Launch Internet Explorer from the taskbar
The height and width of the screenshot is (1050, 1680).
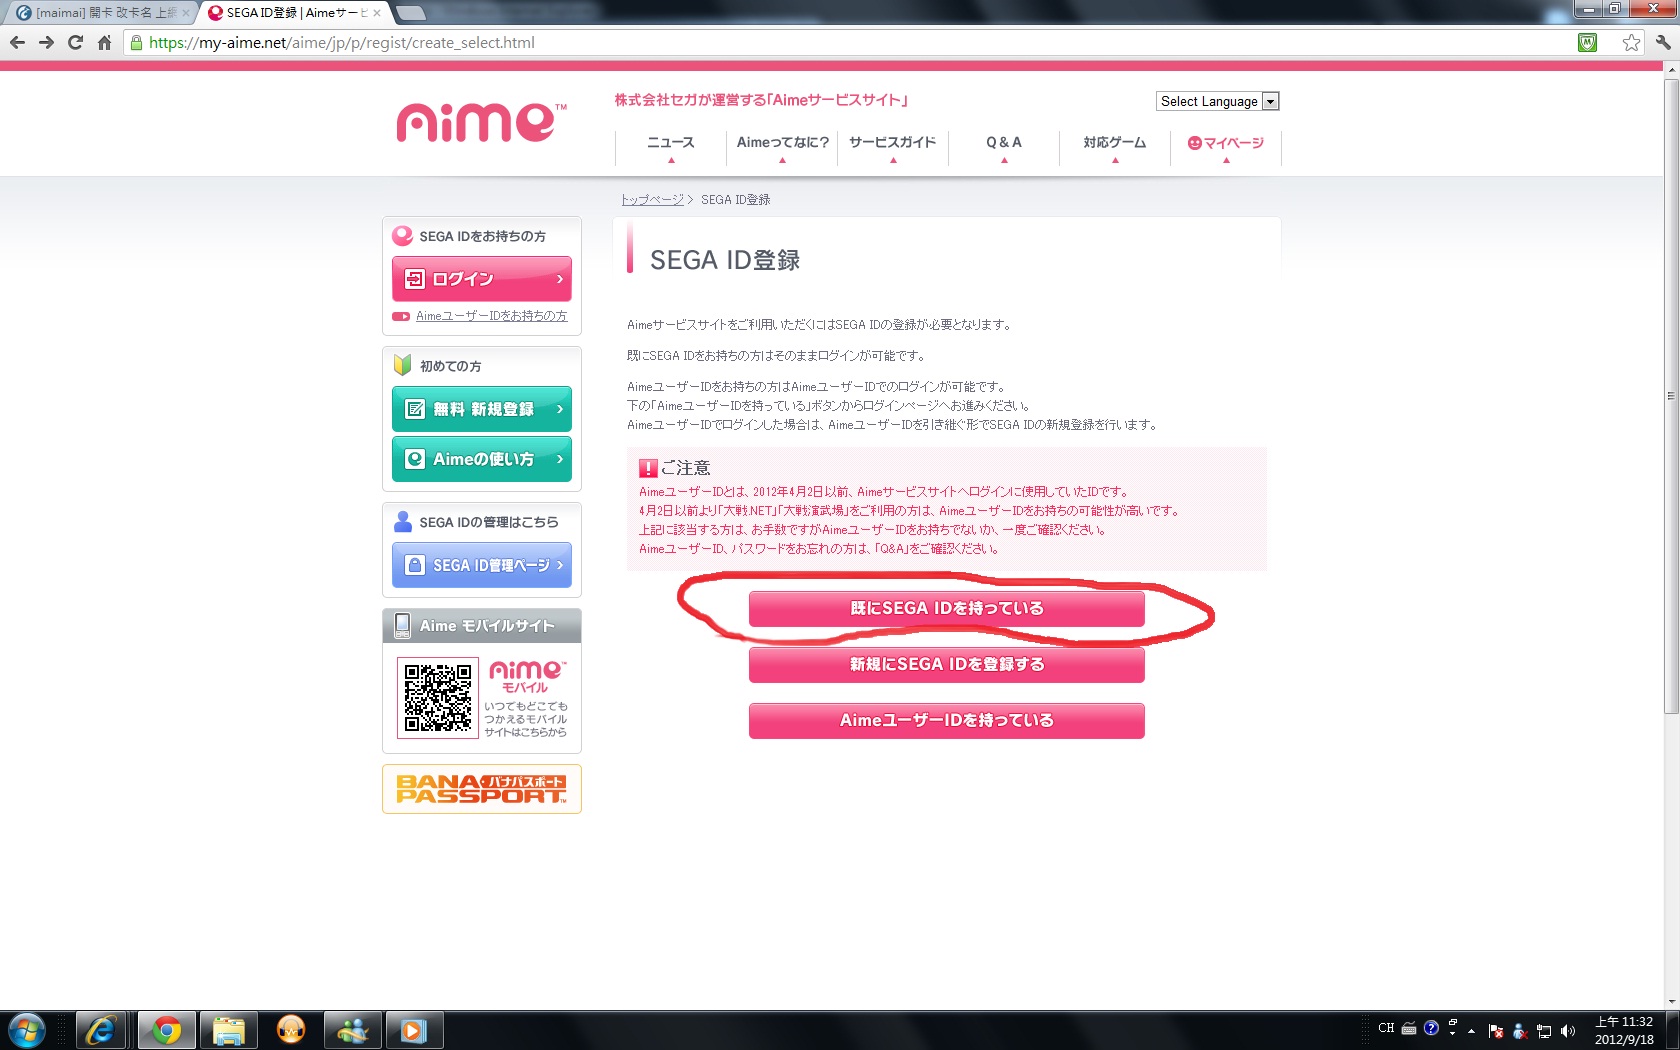100,1030
